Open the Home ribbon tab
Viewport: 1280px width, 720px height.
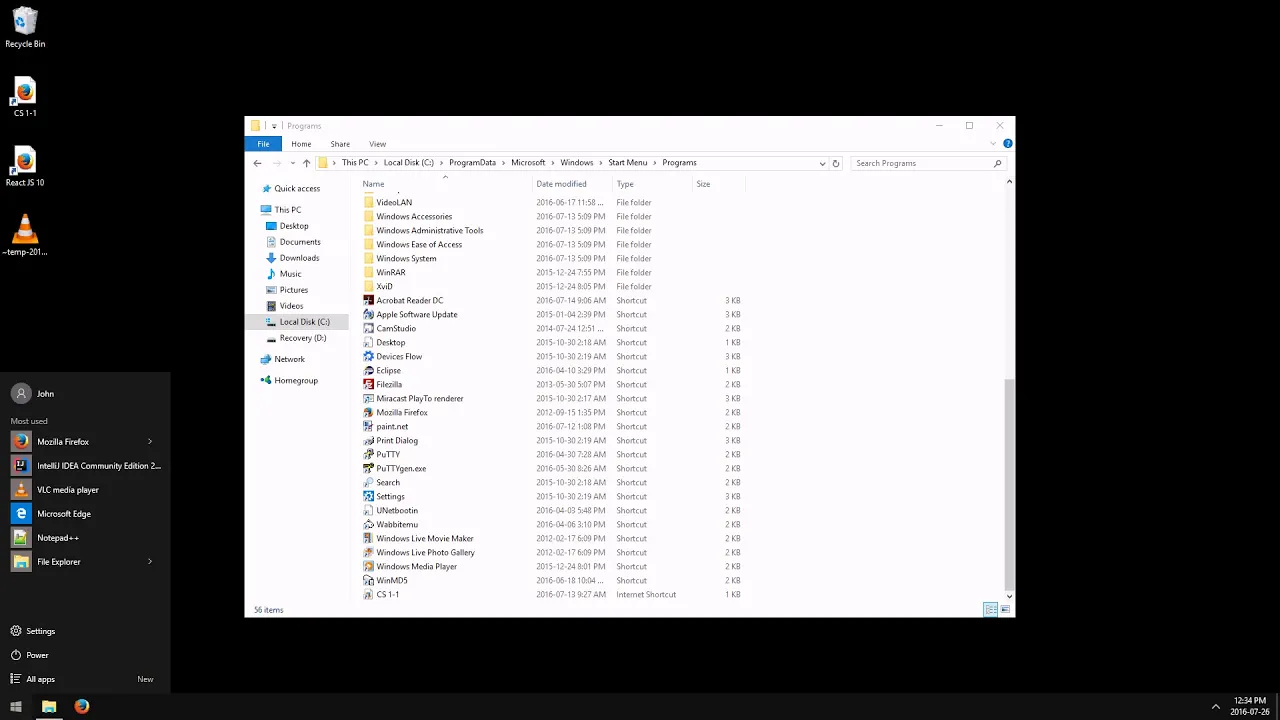tap(301, 144)
